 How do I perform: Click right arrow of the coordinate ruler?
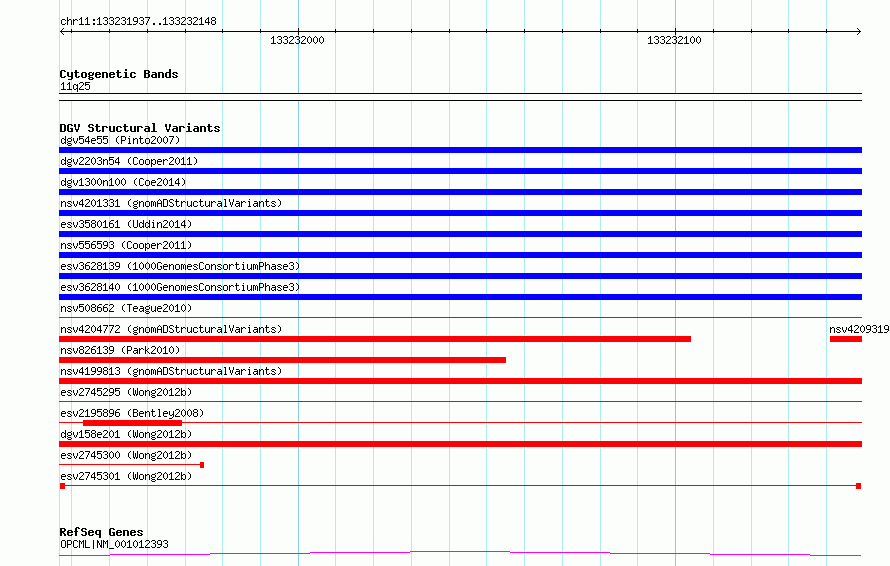point(859,31)
